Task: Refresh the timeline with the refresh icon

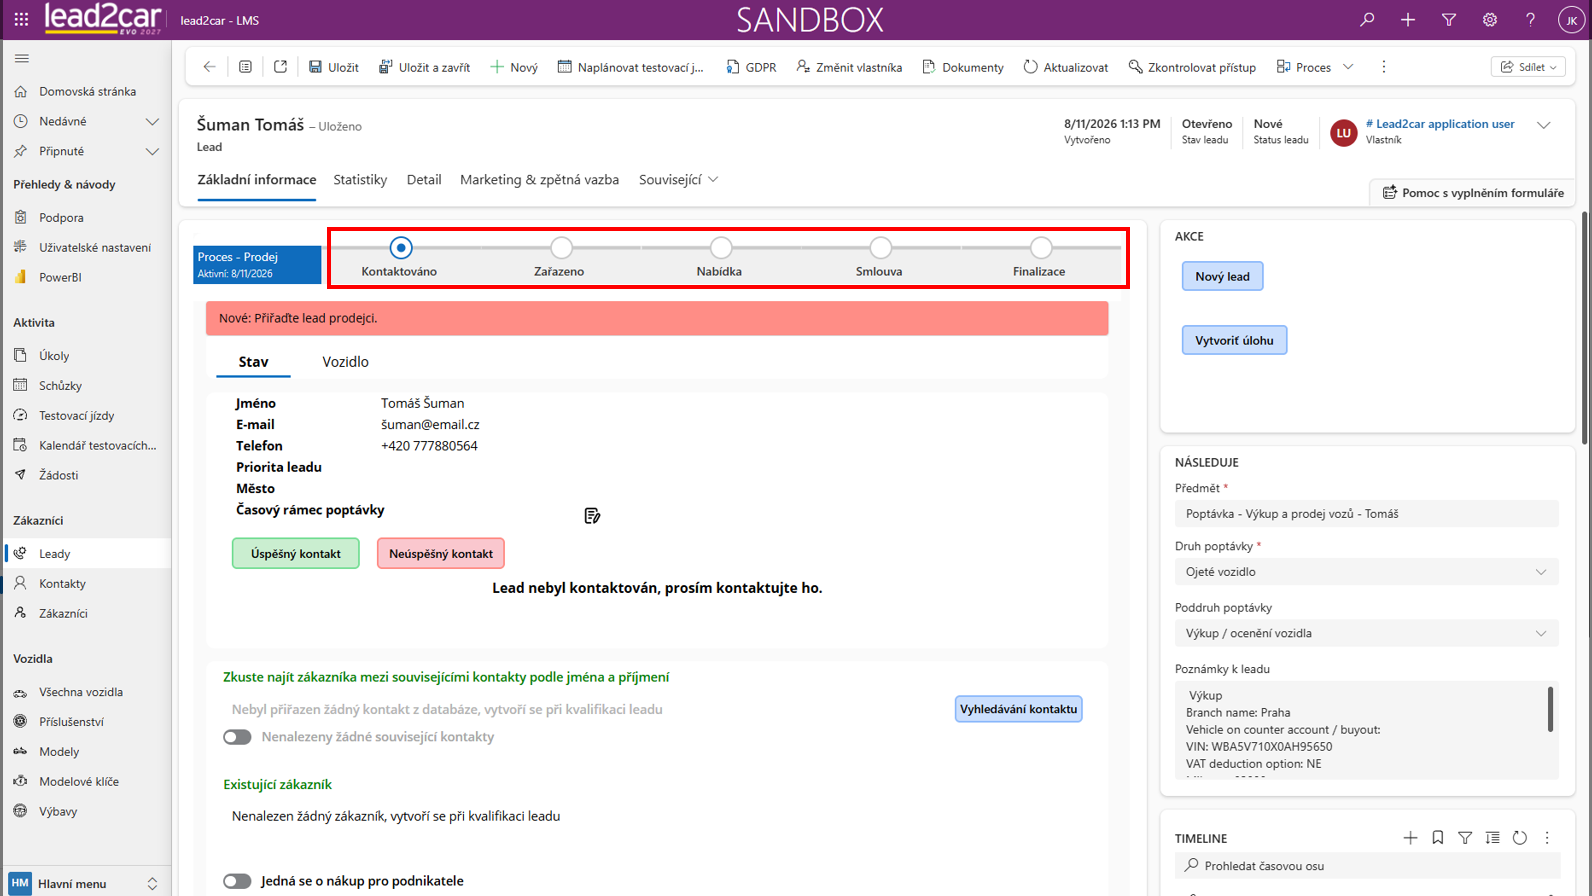Action: (1520, 838)
